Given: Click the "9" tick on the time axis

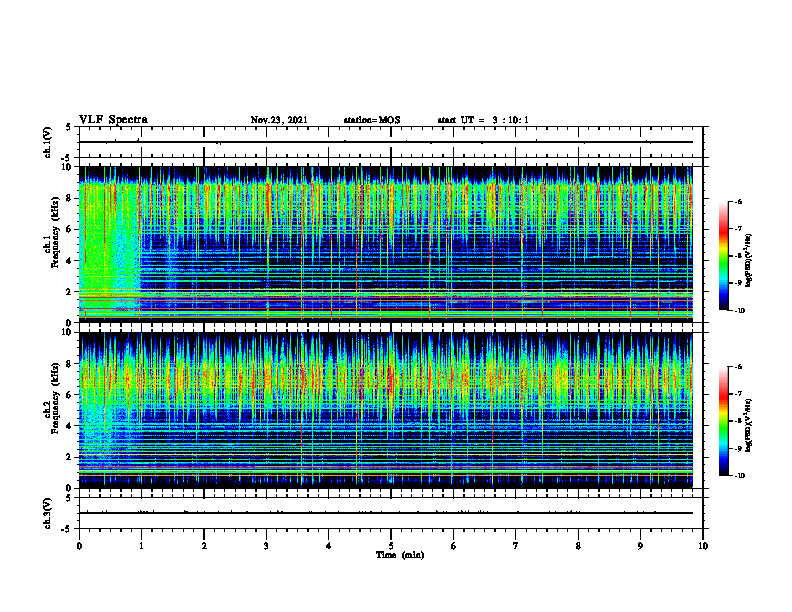Looking at the screenshot, I should [640, 546].
